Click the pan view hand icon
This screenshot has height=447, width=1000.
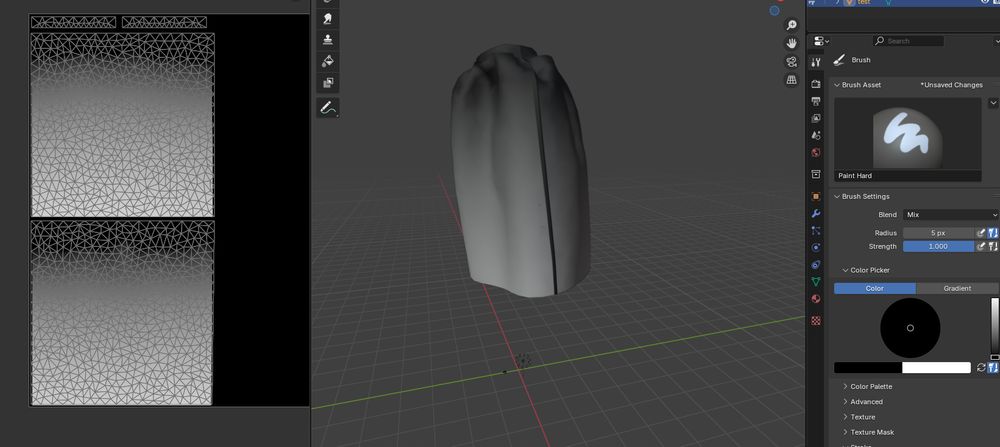click(791, 43)
